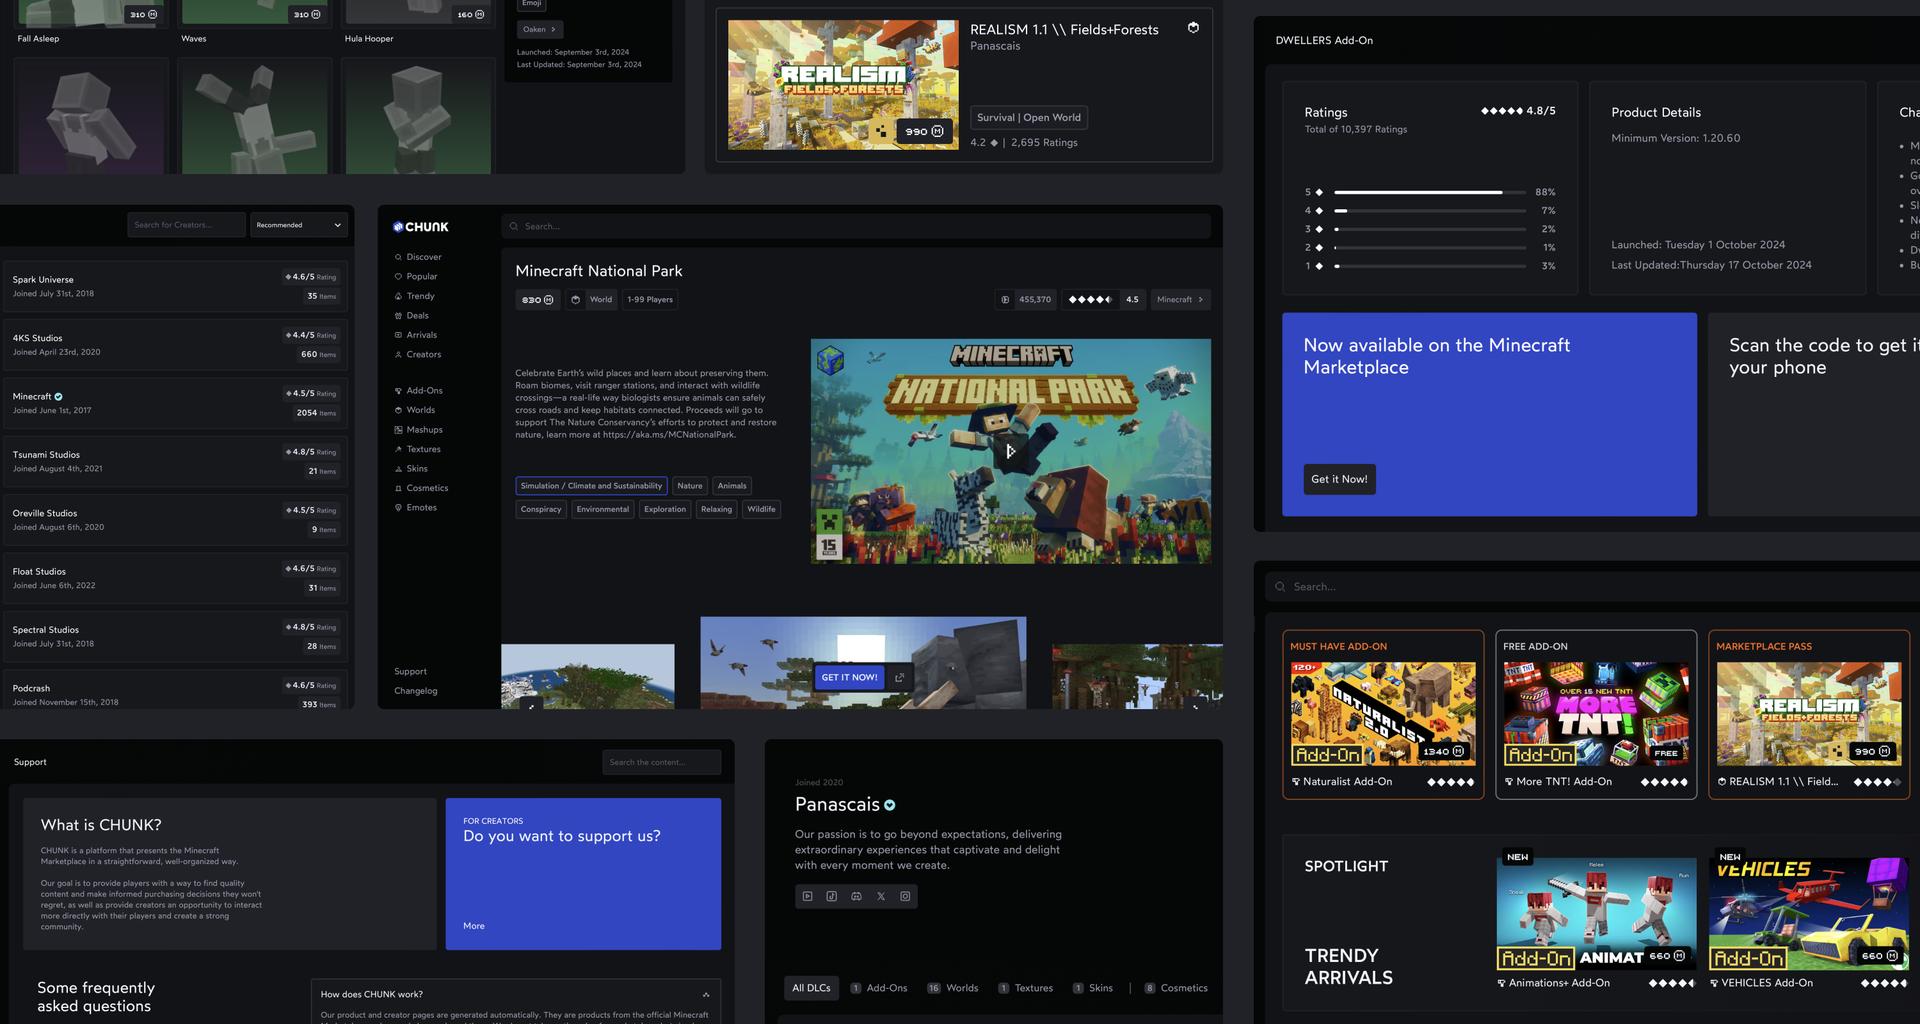Click the 'Search the content...' field on Support

coord(662,762)
